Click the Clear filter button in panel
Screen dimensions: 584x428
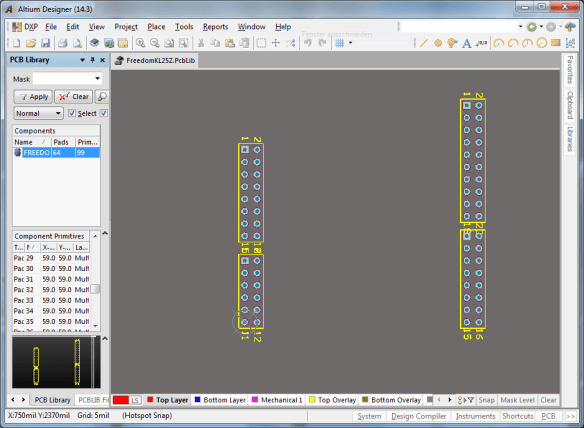point(73,97)
